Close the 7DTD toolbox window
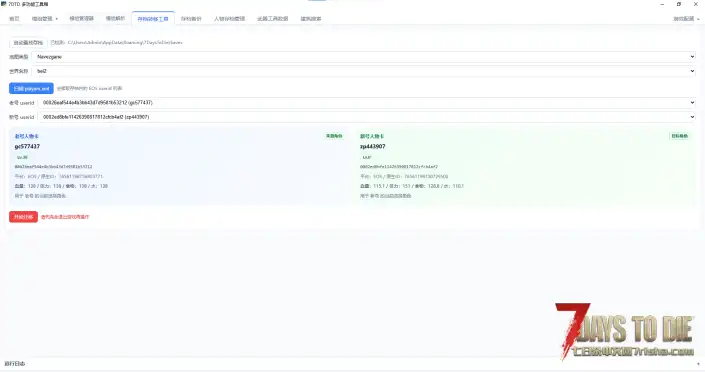The width and height of the screenshot is (705, 372). pos(696,4)
